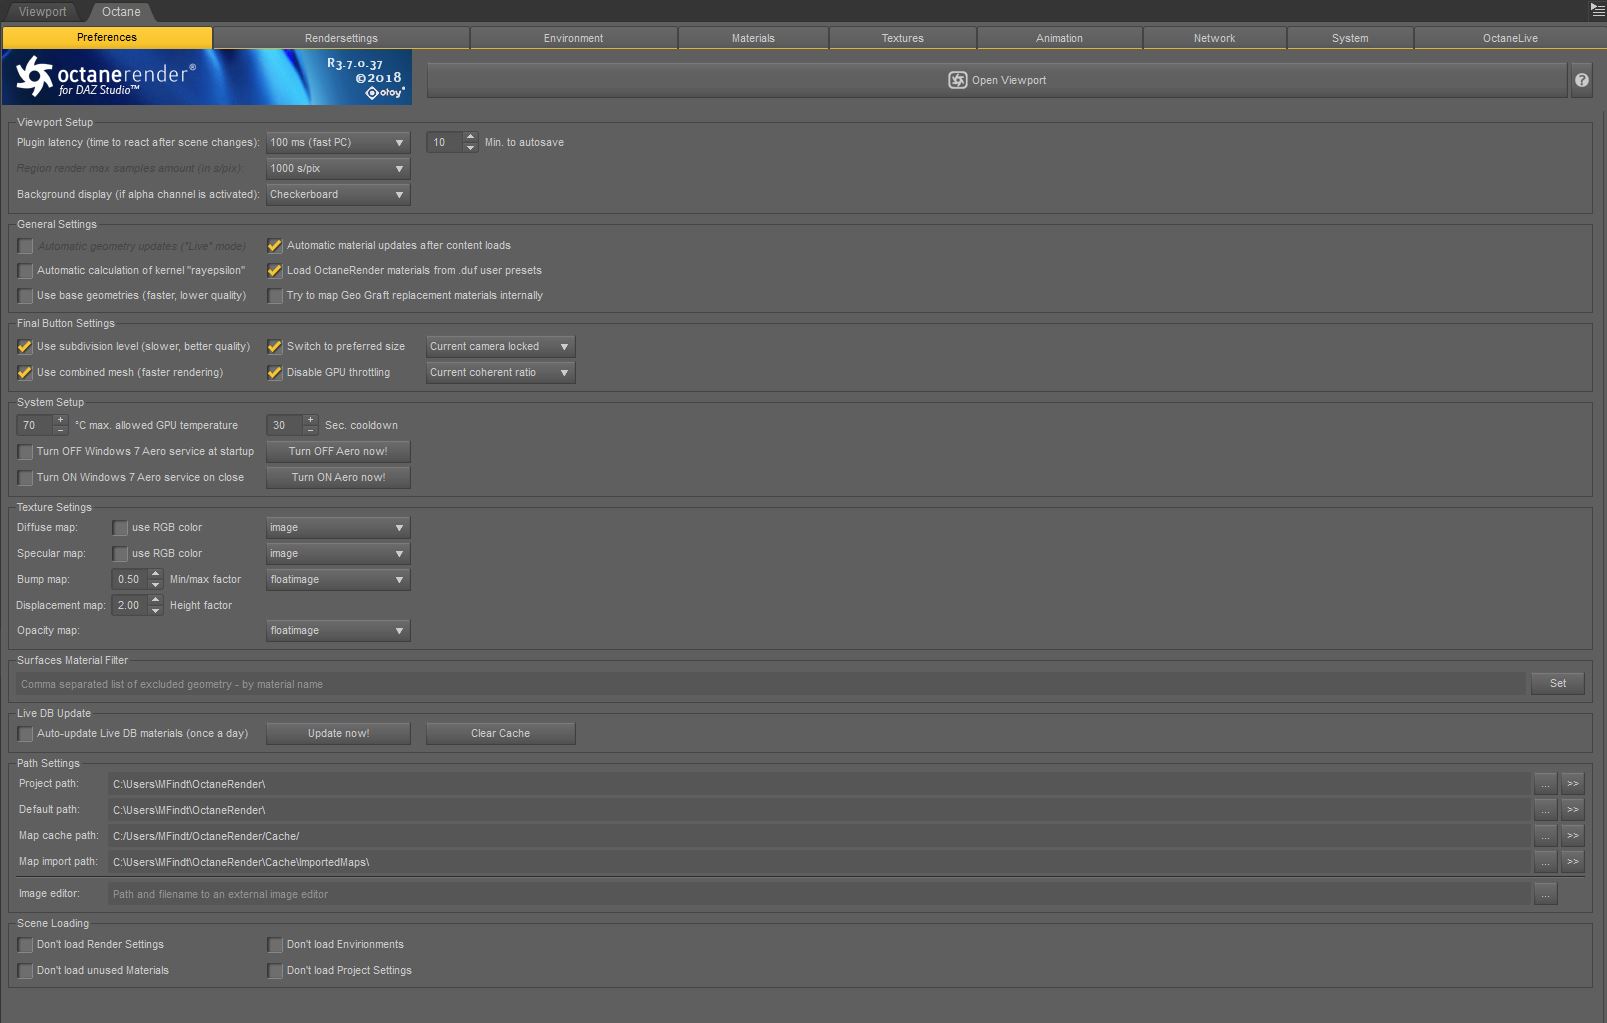The image size is (1607, 1023).
Task: Uncheck Use combined mesh
Action: tap(25, 373)
